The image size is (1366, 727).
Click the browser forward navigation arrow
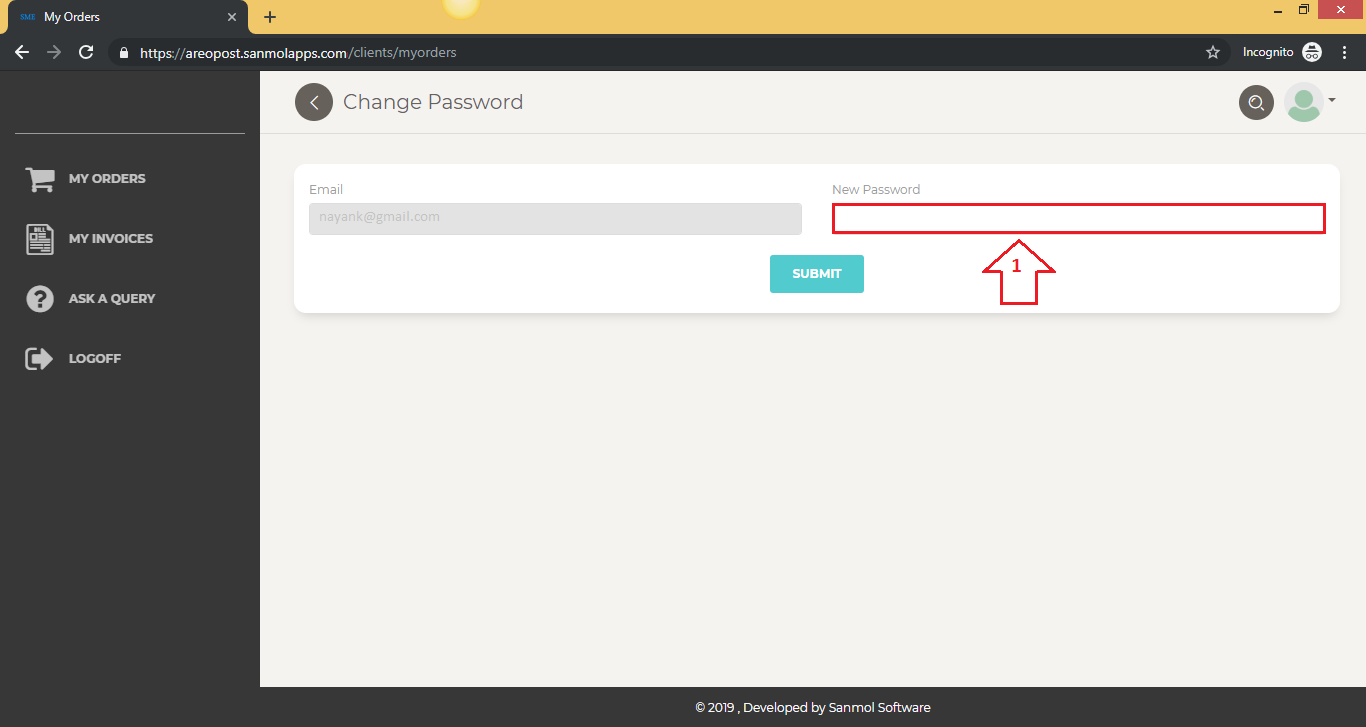[54, 52]
